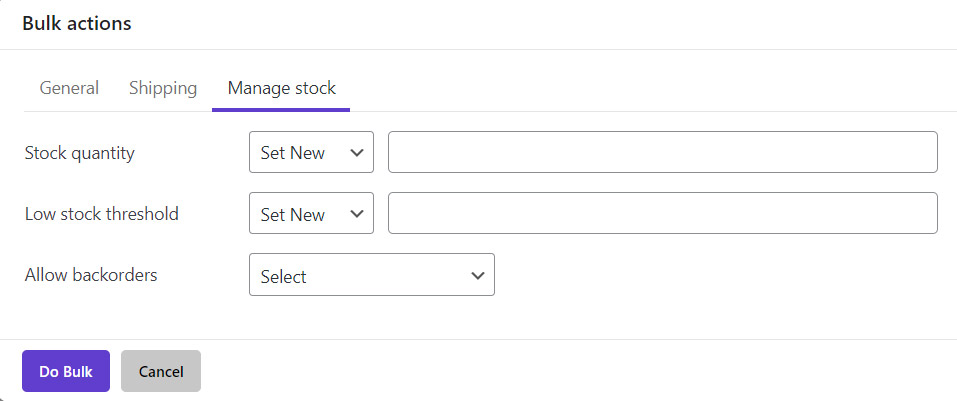Open the Stock quantity action dropdown
Image resolution: width=957 pixels, height=401 pixels.
(311, 153)
